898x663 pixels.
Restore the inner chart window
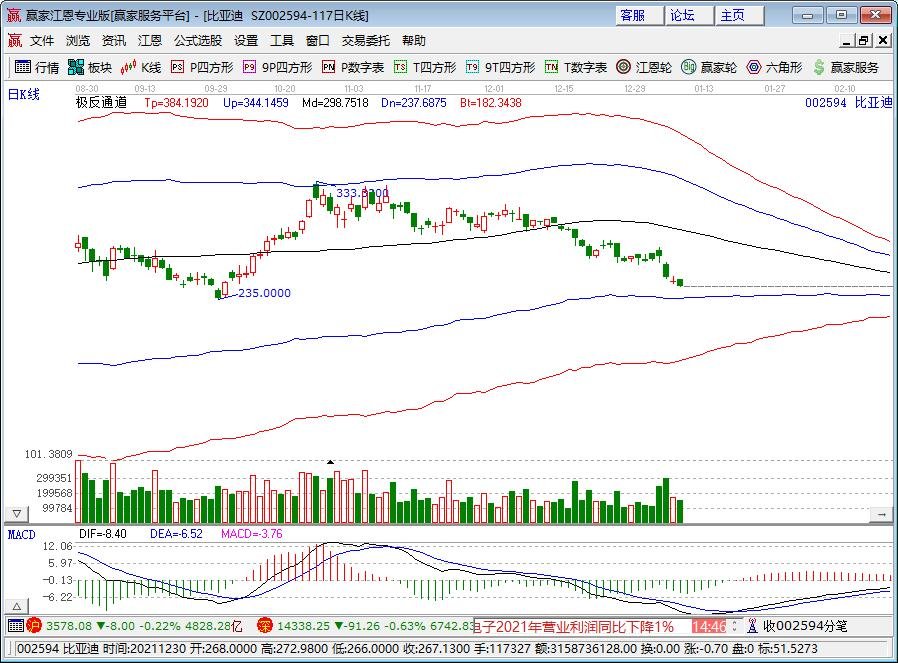click(864, 40)
